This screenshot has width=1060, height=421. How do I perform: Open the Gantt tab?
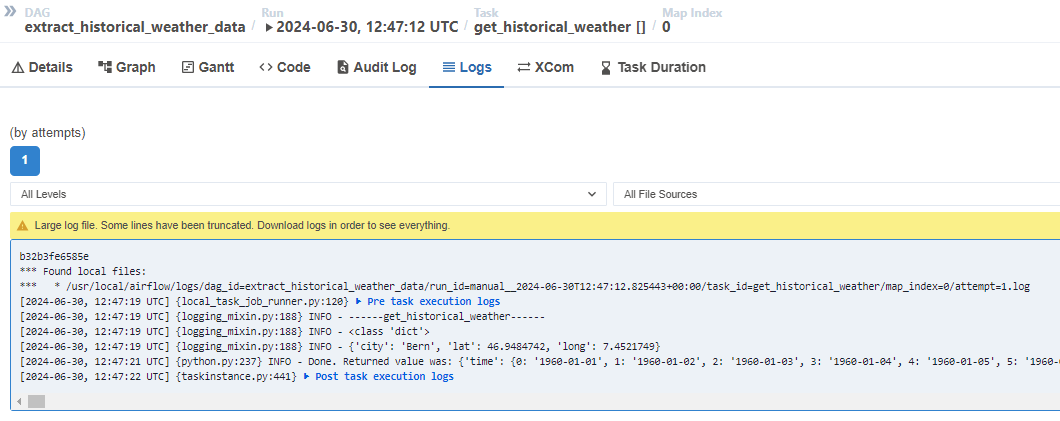tap(208, 67)
